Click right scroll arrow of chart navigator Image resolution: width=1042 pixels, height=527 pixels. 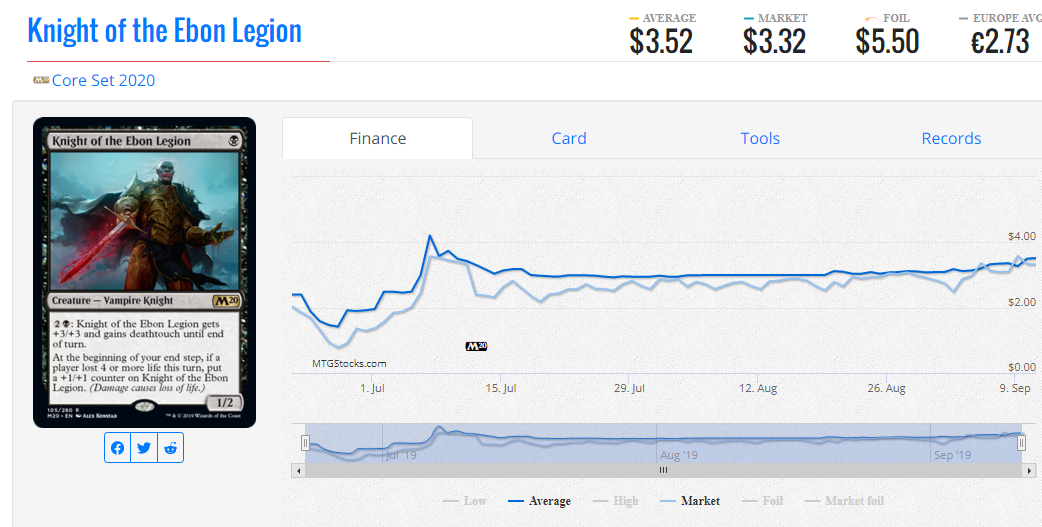1029,471
